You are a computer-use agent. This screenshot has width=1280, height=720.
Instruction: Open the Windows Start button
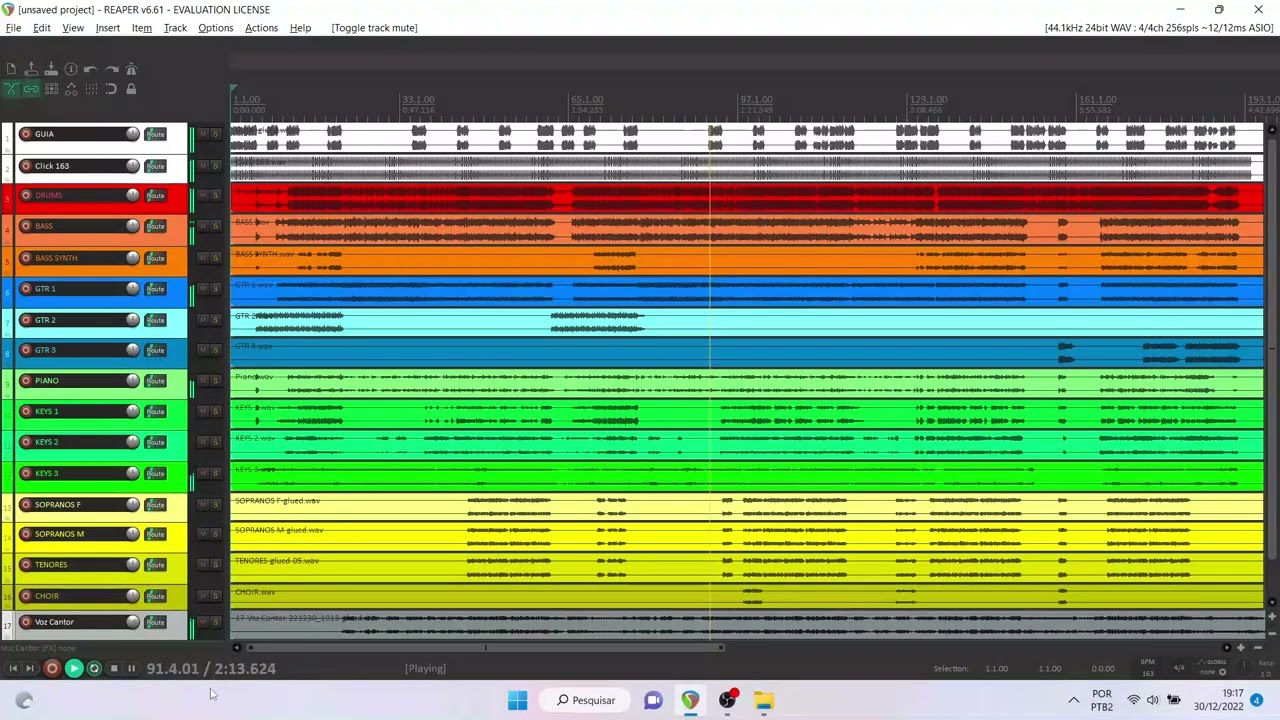[517, 700]
